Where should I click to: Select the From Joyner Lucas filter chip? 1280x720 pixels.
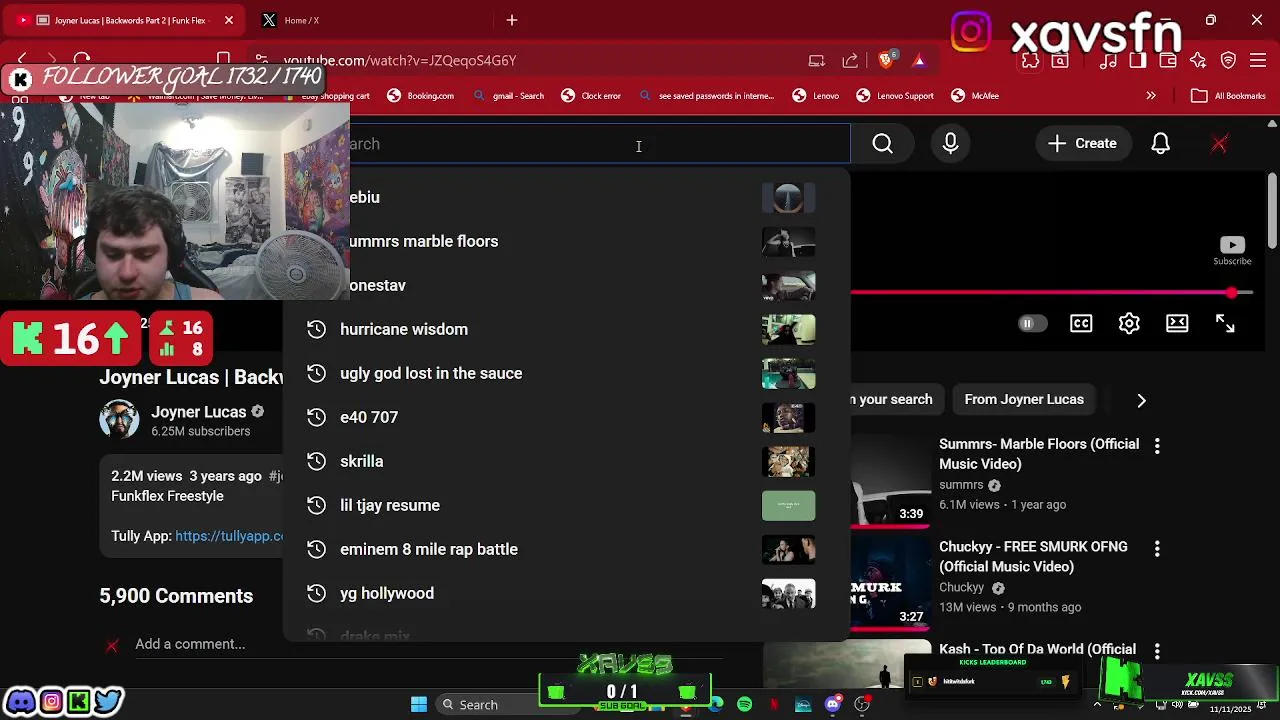coord(1024,399)
